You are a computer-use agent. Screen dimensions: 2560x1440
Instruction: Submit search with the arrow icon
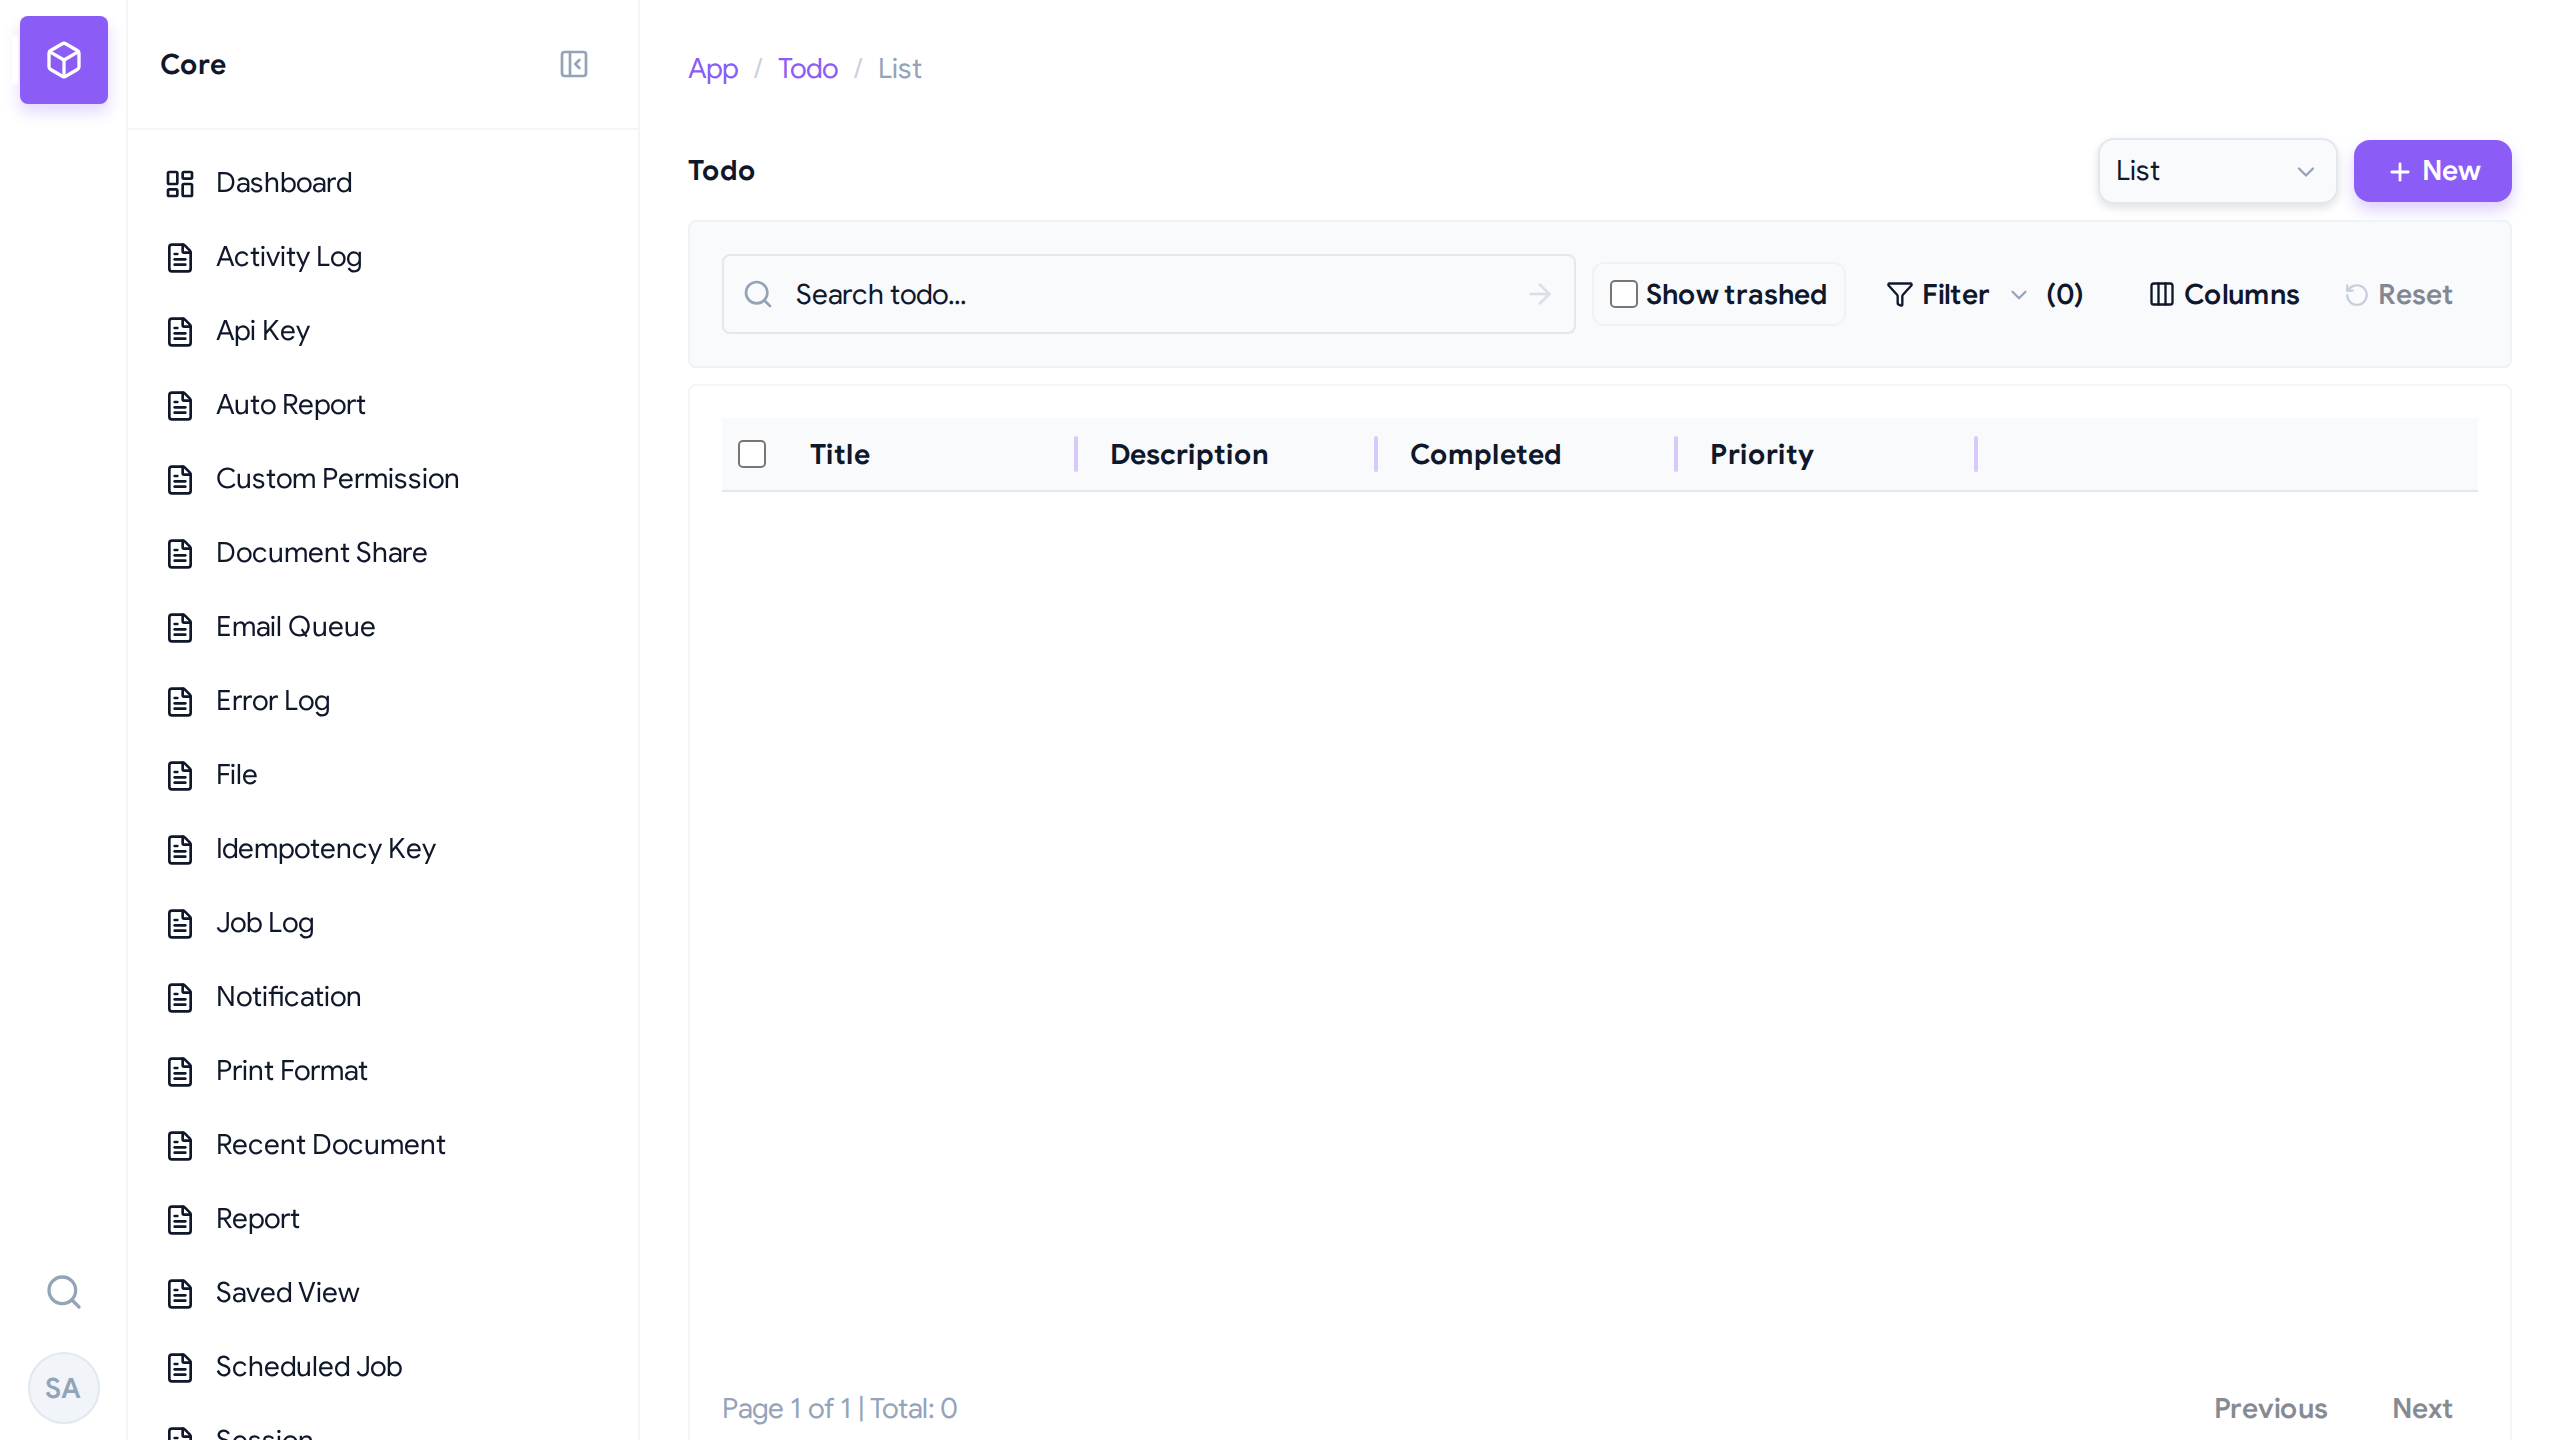pos(1540,294)
